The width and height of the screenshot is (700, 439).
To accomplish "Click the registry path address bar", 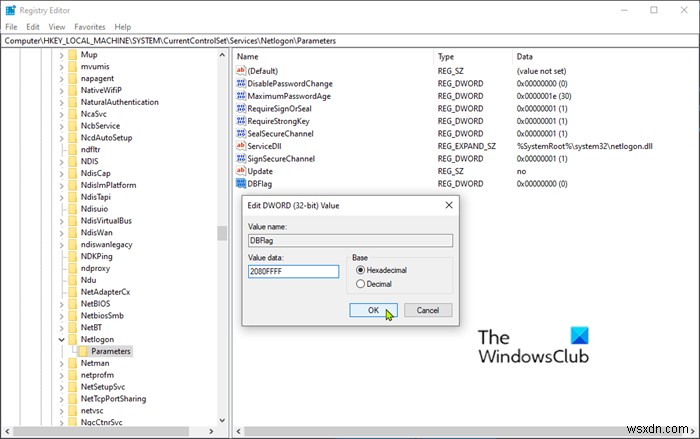I will 350,41.
